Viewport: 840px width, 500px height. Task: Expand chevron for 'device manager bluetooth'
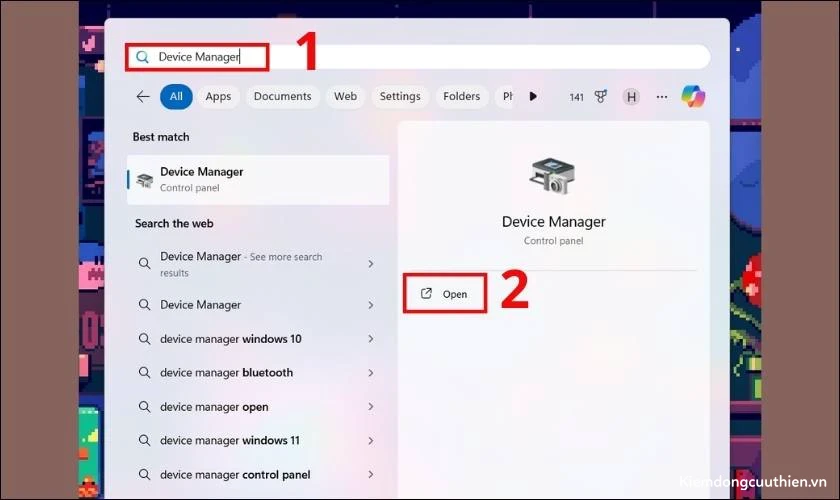(371, 372)
